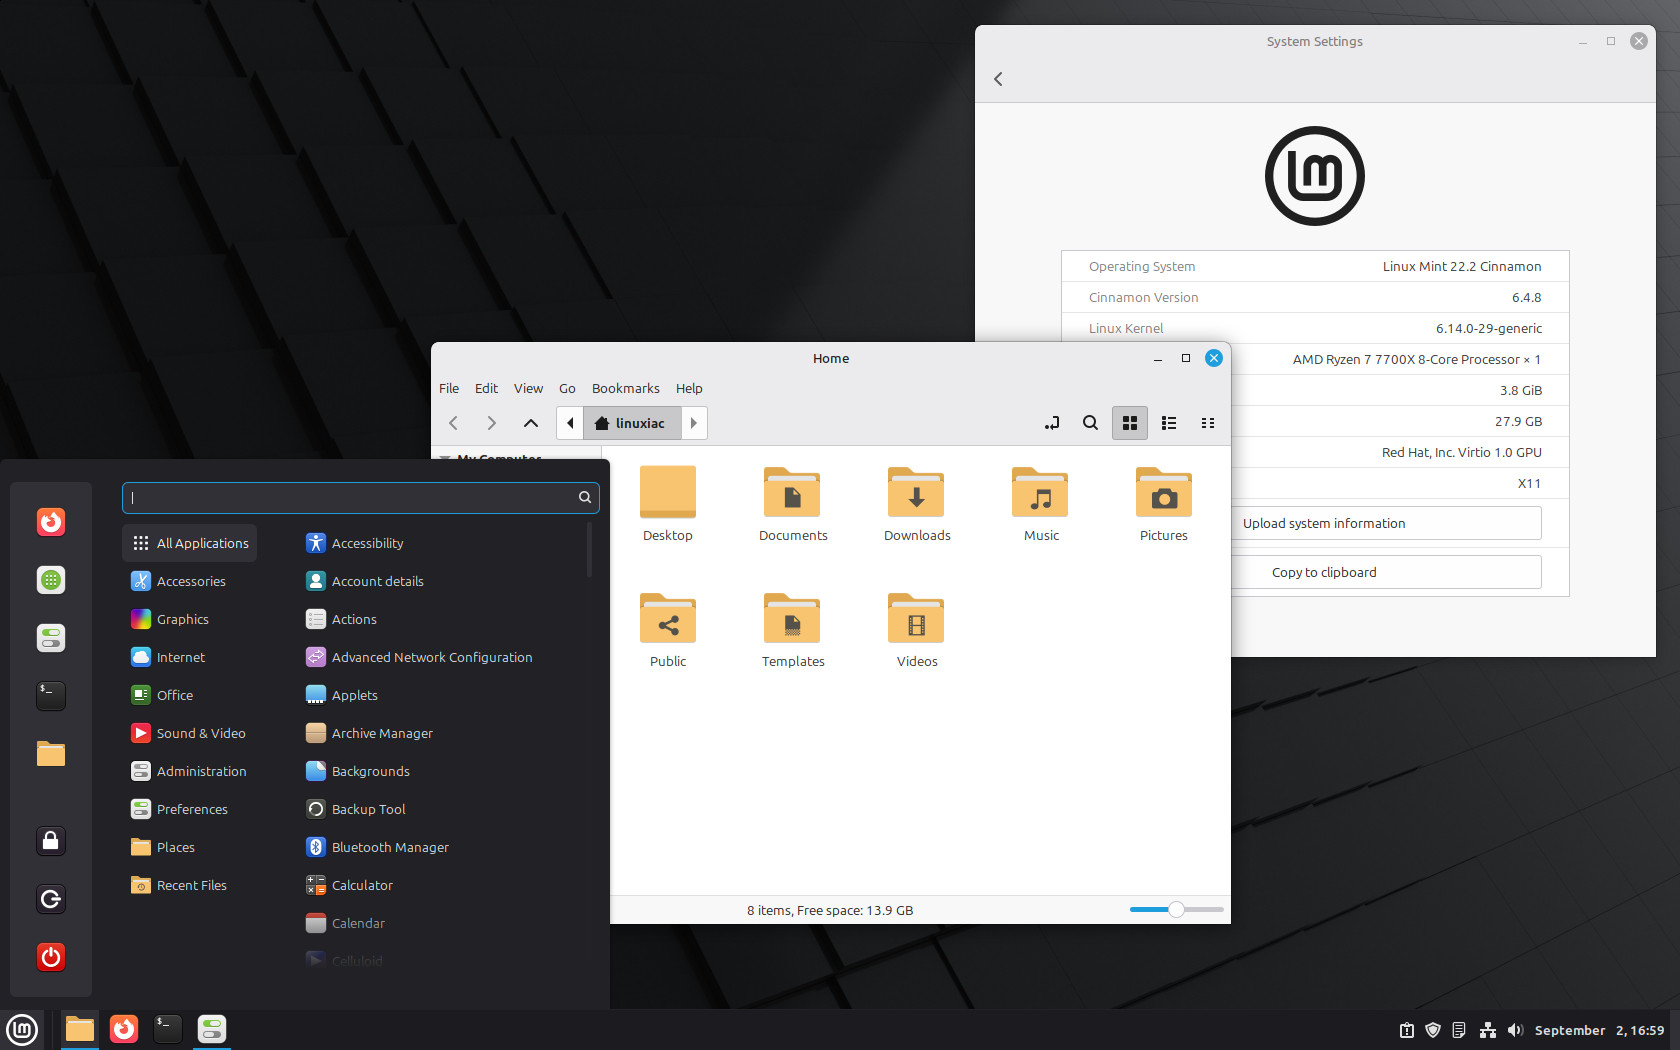Open the View menu in file manager

528,388
